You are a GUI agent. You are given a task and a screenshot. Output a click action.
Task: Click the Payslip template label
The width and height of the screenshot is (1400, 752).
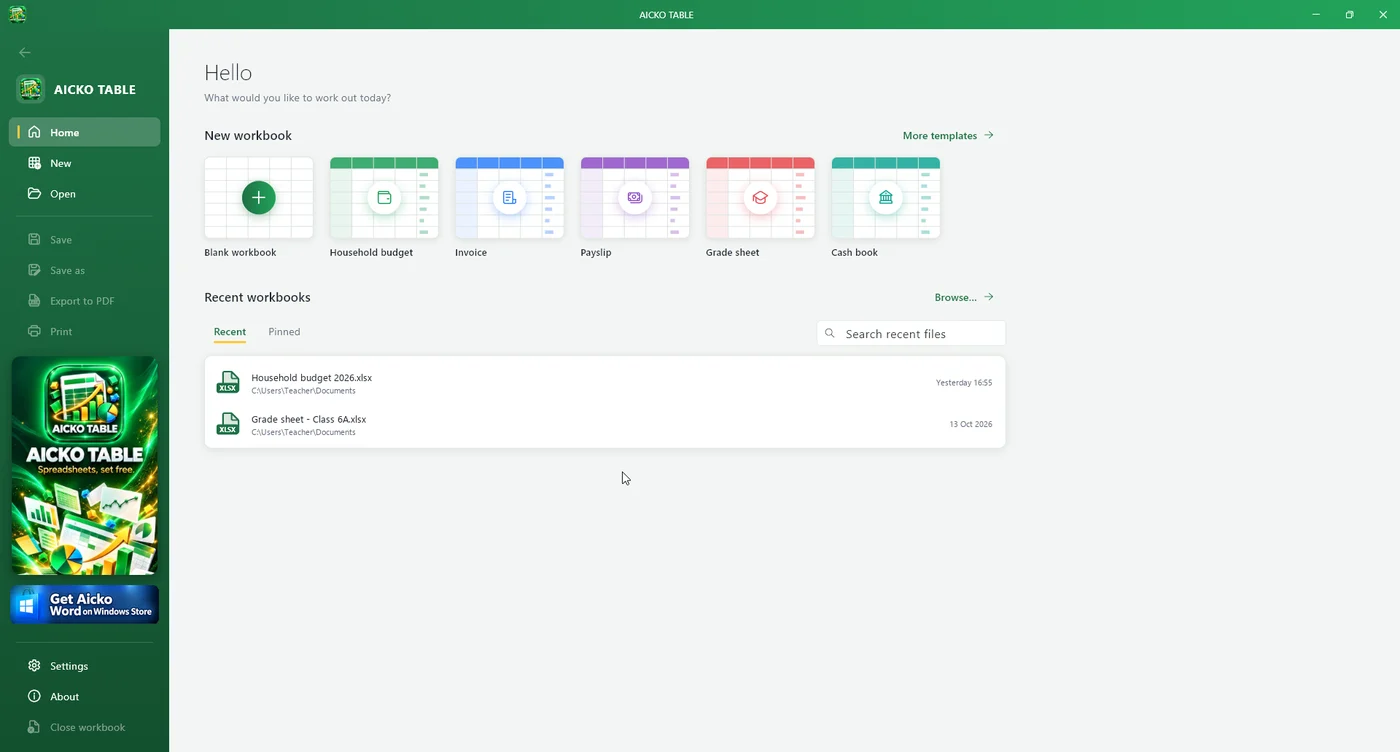coord(596,253)
